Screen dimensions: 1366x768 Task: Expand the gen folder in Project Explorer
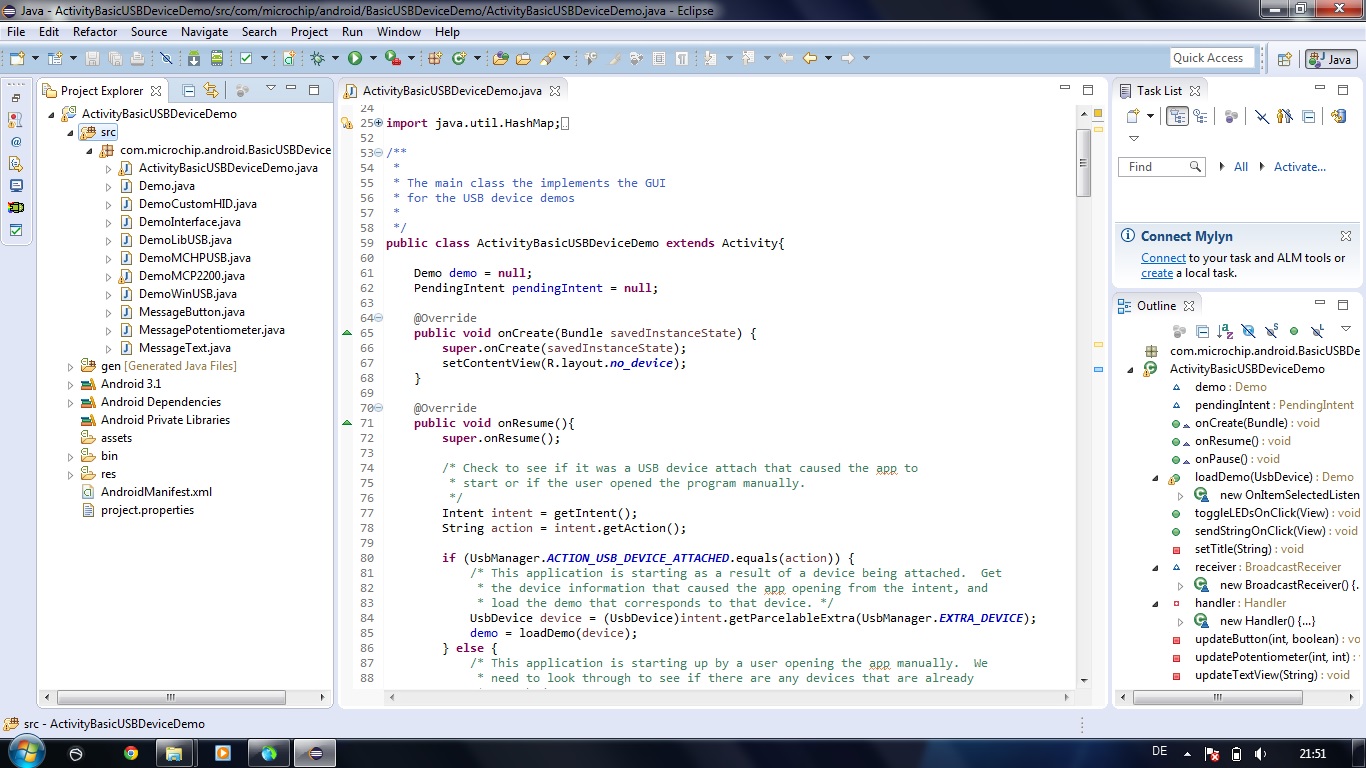click(70, 367)
